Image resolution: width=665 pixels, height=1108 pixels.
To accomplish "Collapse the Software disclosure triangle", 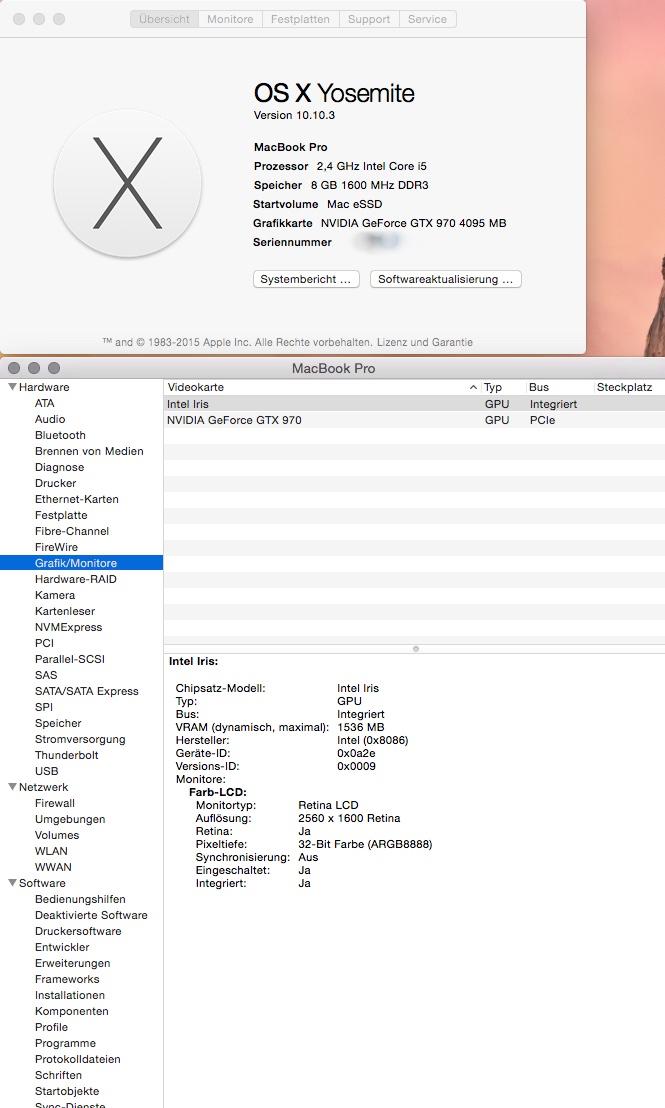I will pyautogui.click(x=12, y=883).
